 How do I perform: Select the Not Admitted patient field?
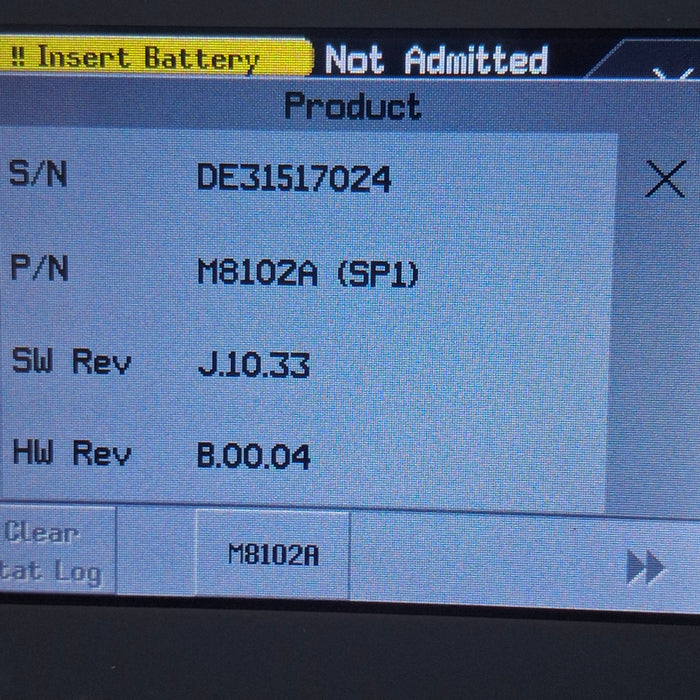pyautogui.click(x=436, y=61)
